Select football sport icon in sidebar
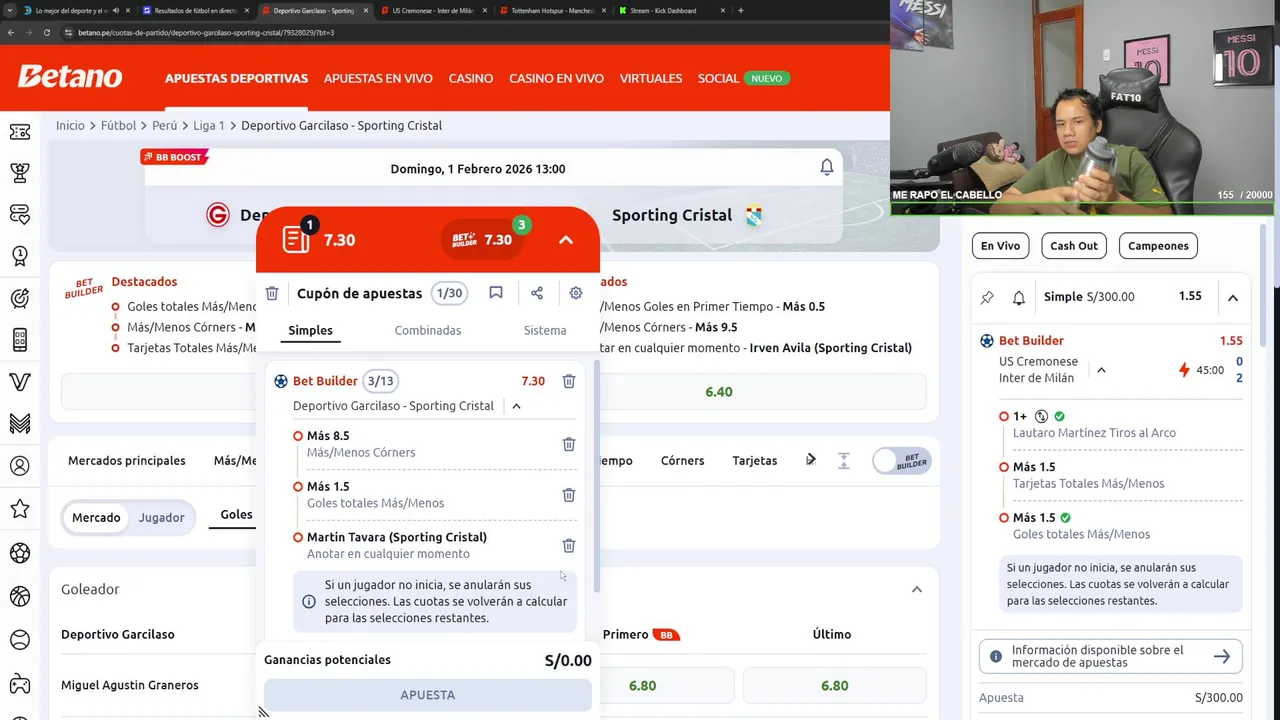 (x=20, y=552)
